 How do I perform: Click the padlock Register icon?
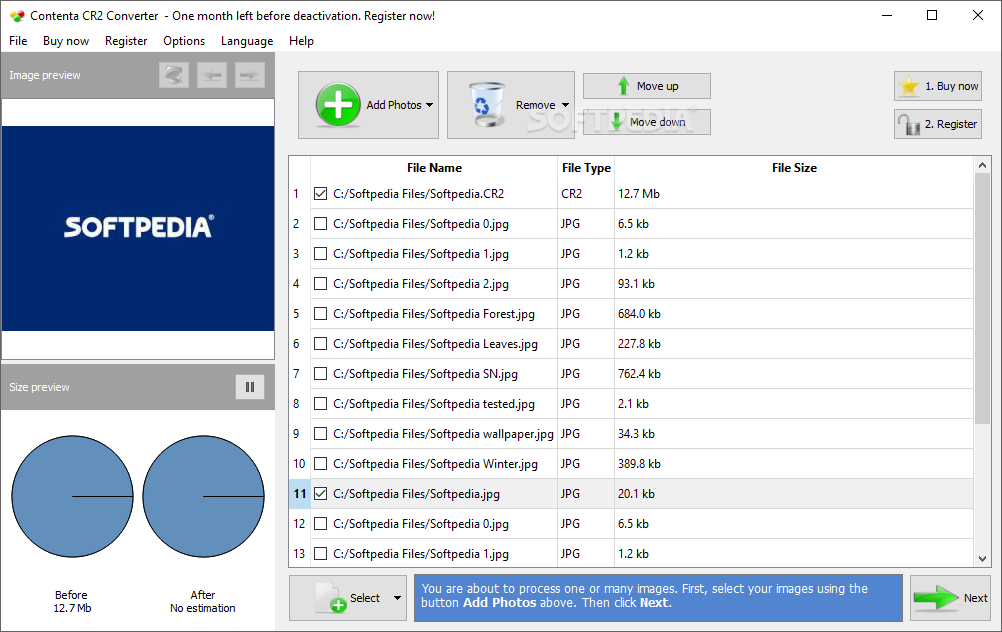click(x=908, y=124)
